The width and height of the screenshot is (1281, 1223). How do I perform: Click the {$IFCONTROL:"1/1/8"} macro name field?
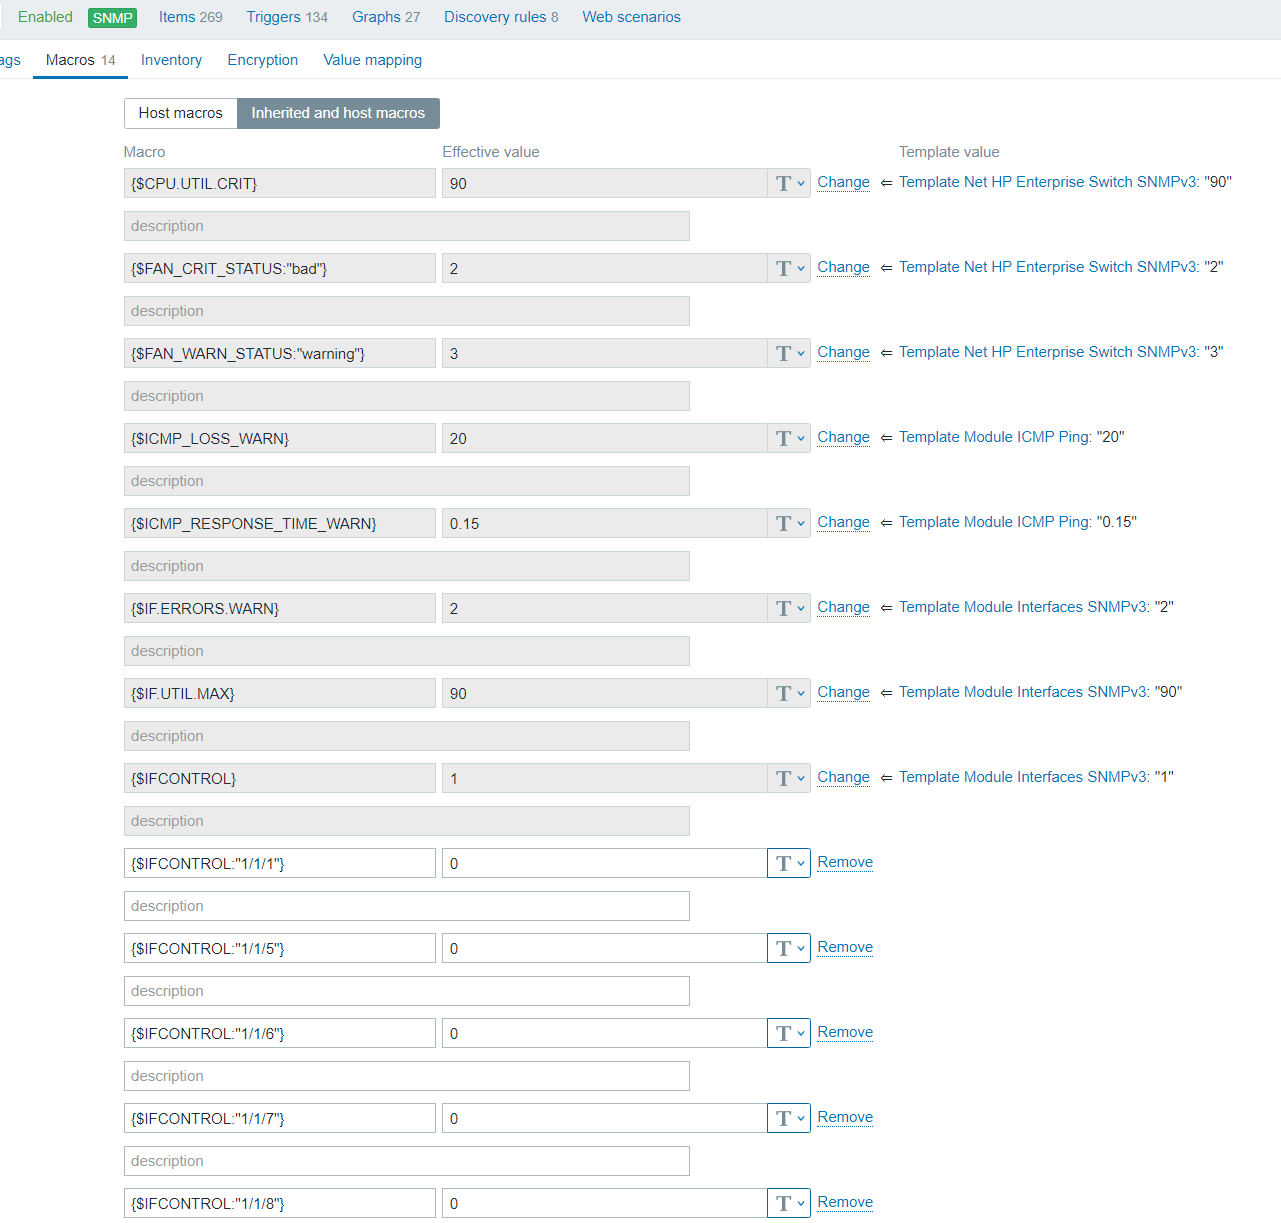(280, 1203)
